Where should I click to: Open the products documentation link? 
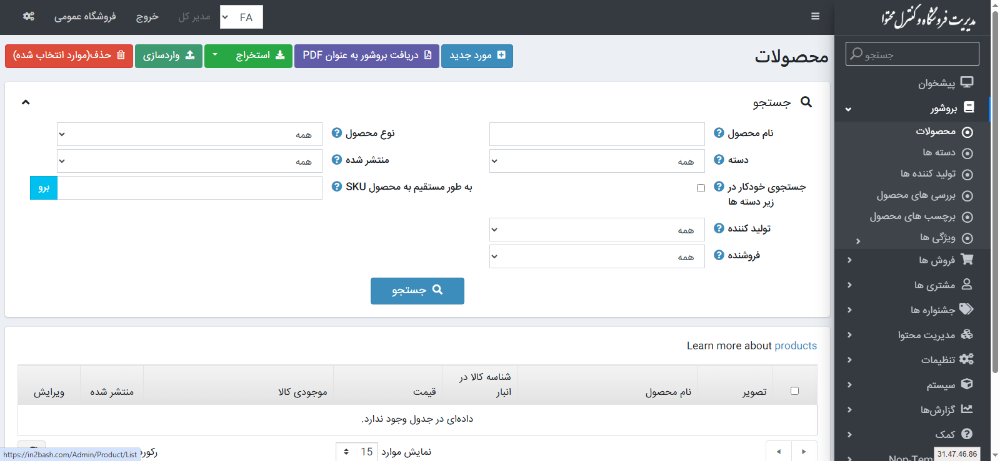click(x=795, y=346)
